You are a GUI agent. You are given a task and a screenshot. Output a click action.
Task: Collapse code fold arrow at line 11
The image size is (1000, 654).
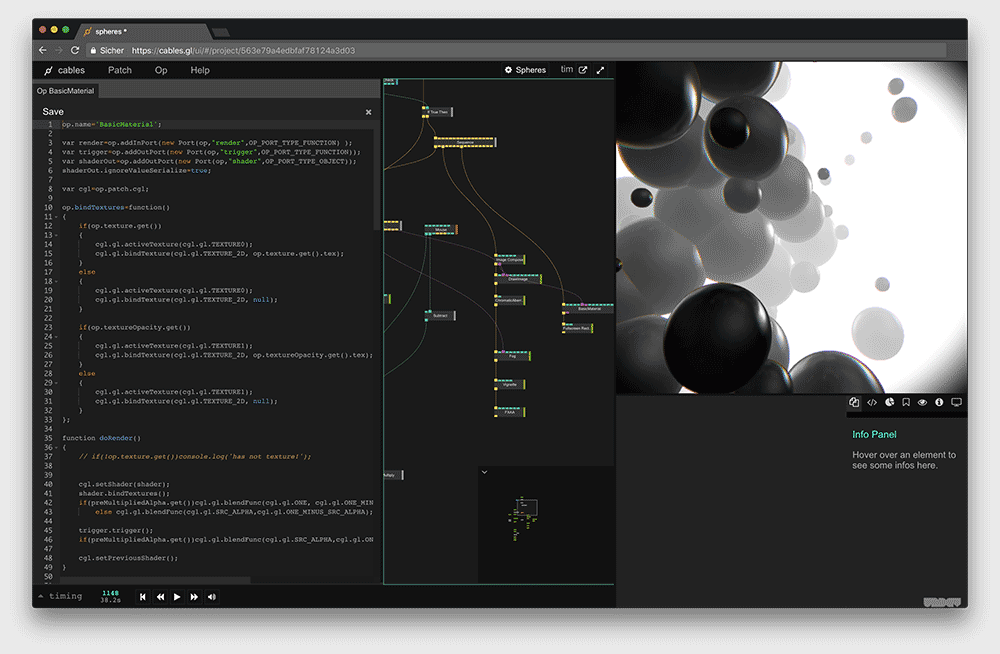pyautogui.click(x=56, y=217)
